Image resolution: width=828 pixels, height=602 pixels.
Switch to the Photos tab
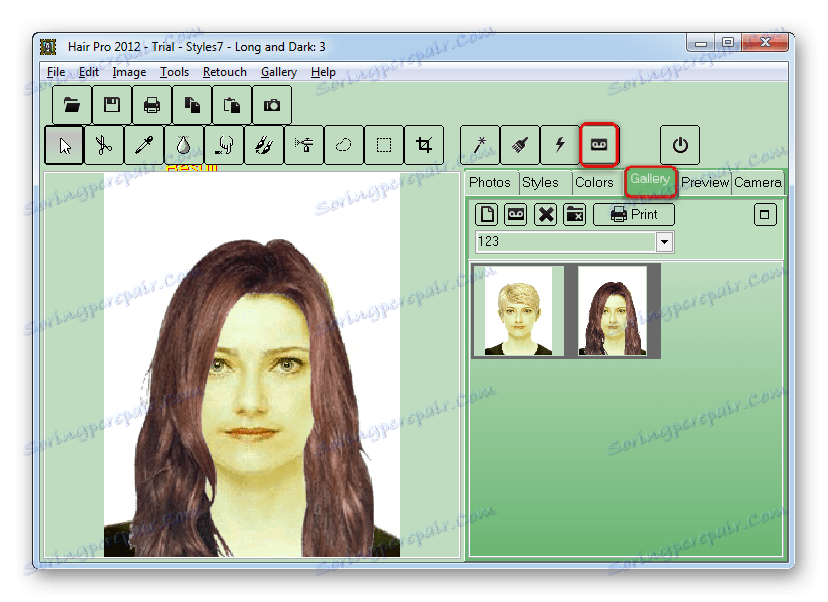coord(490,183)
